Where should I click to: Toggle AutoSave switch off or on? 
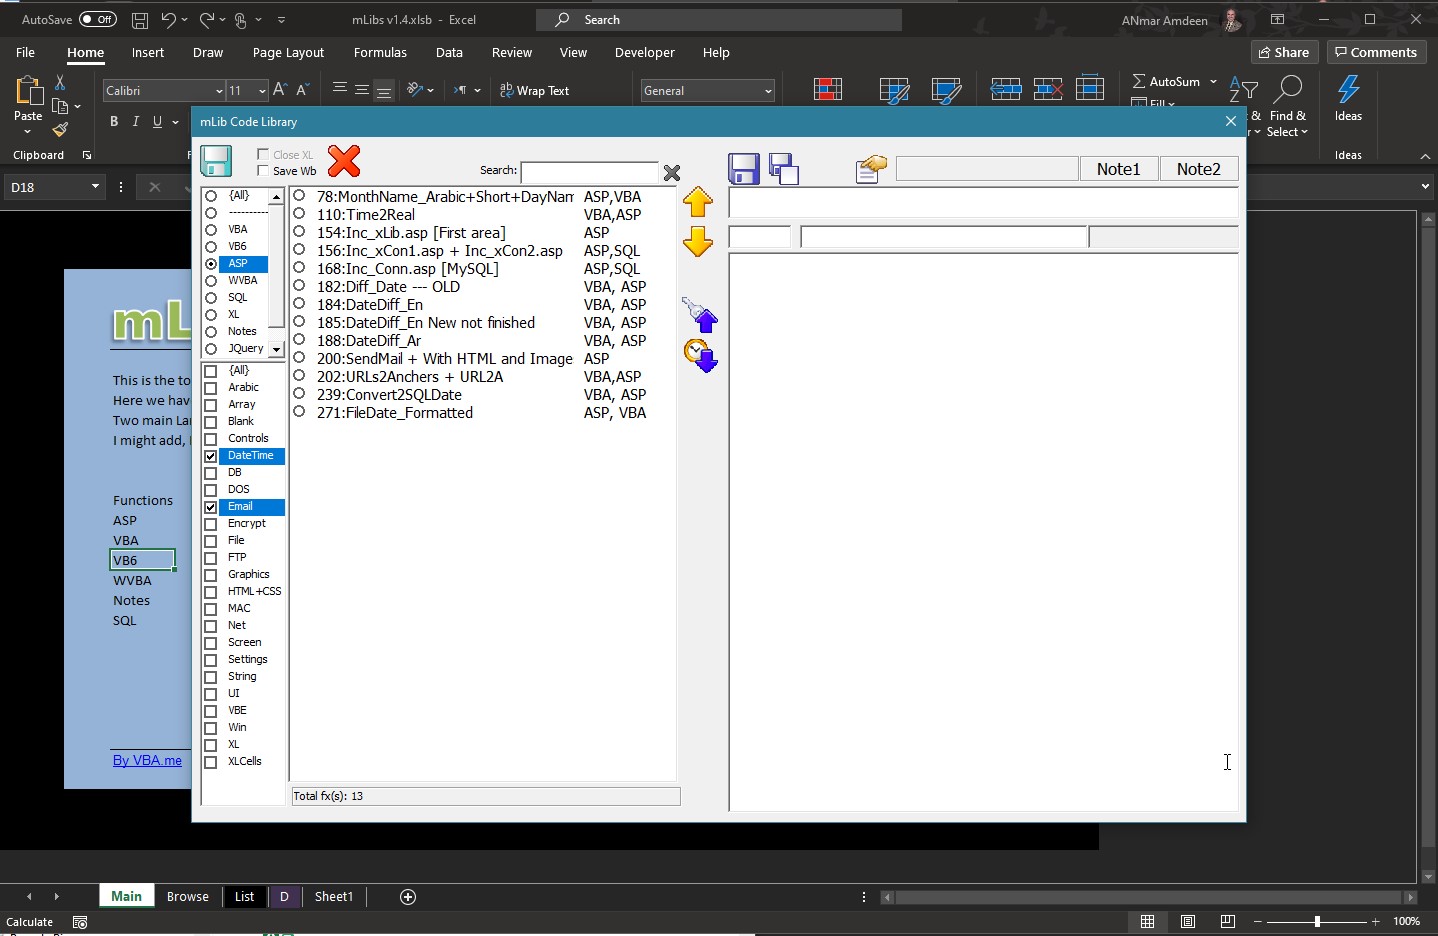click(x=97, y=19)
